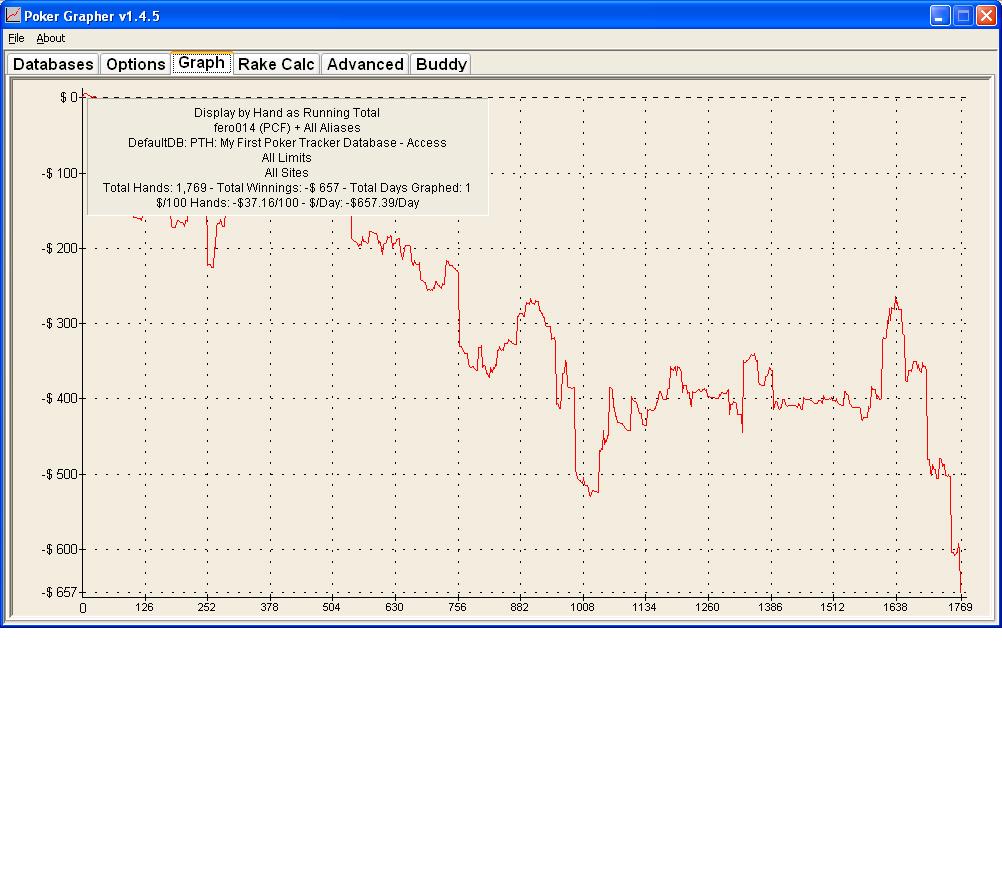
Task: Click the '1008' x-axis label
Action: (582, 607)
